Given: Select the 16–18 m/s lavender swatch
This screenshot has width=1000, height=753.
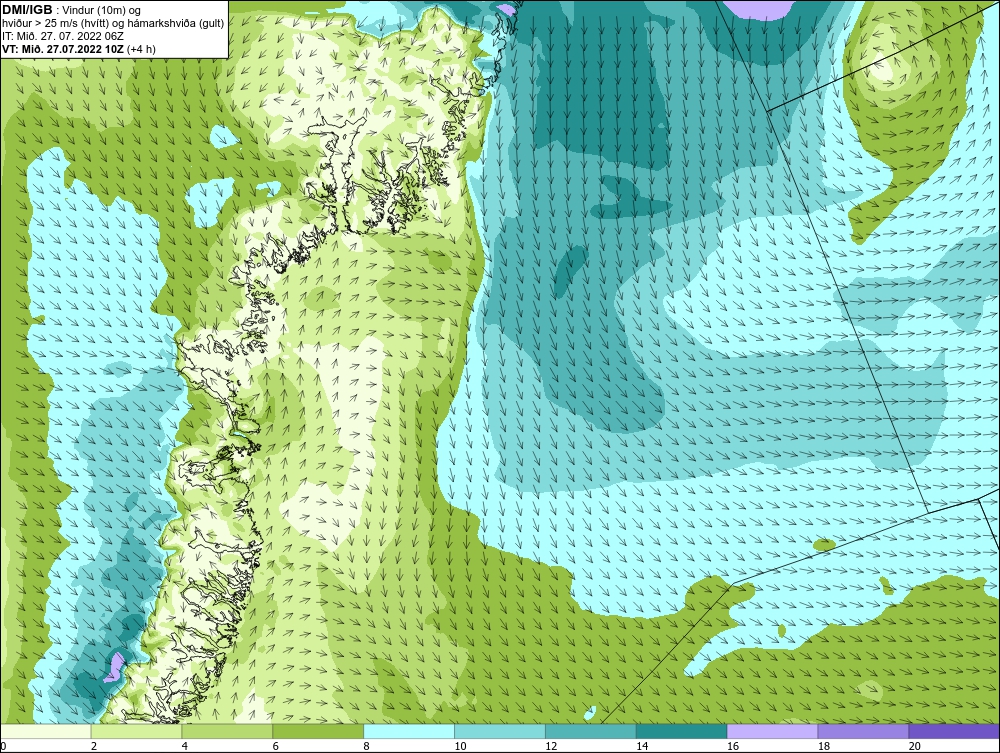Looking at the screenshot, I should click(x=772, y=731).
